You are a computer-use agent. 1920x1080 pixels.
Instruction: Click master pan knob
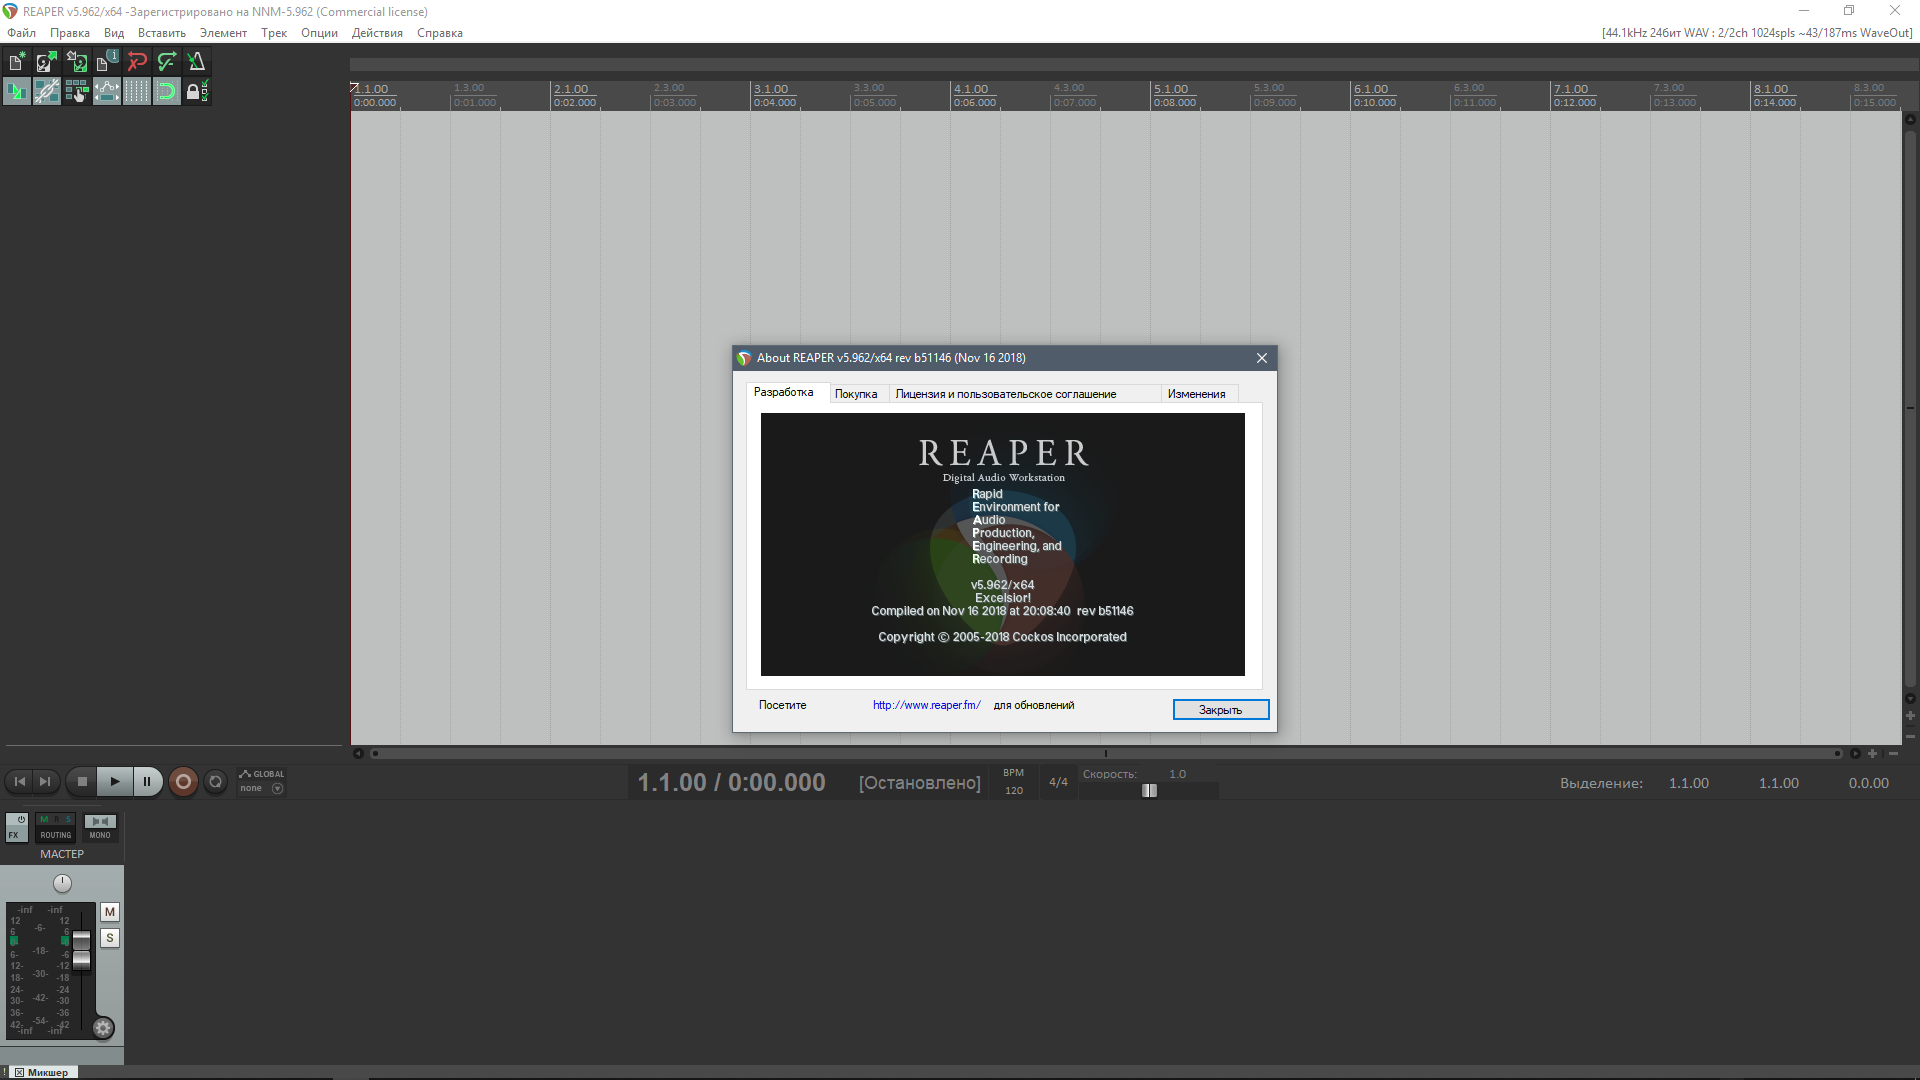[62, 883]
